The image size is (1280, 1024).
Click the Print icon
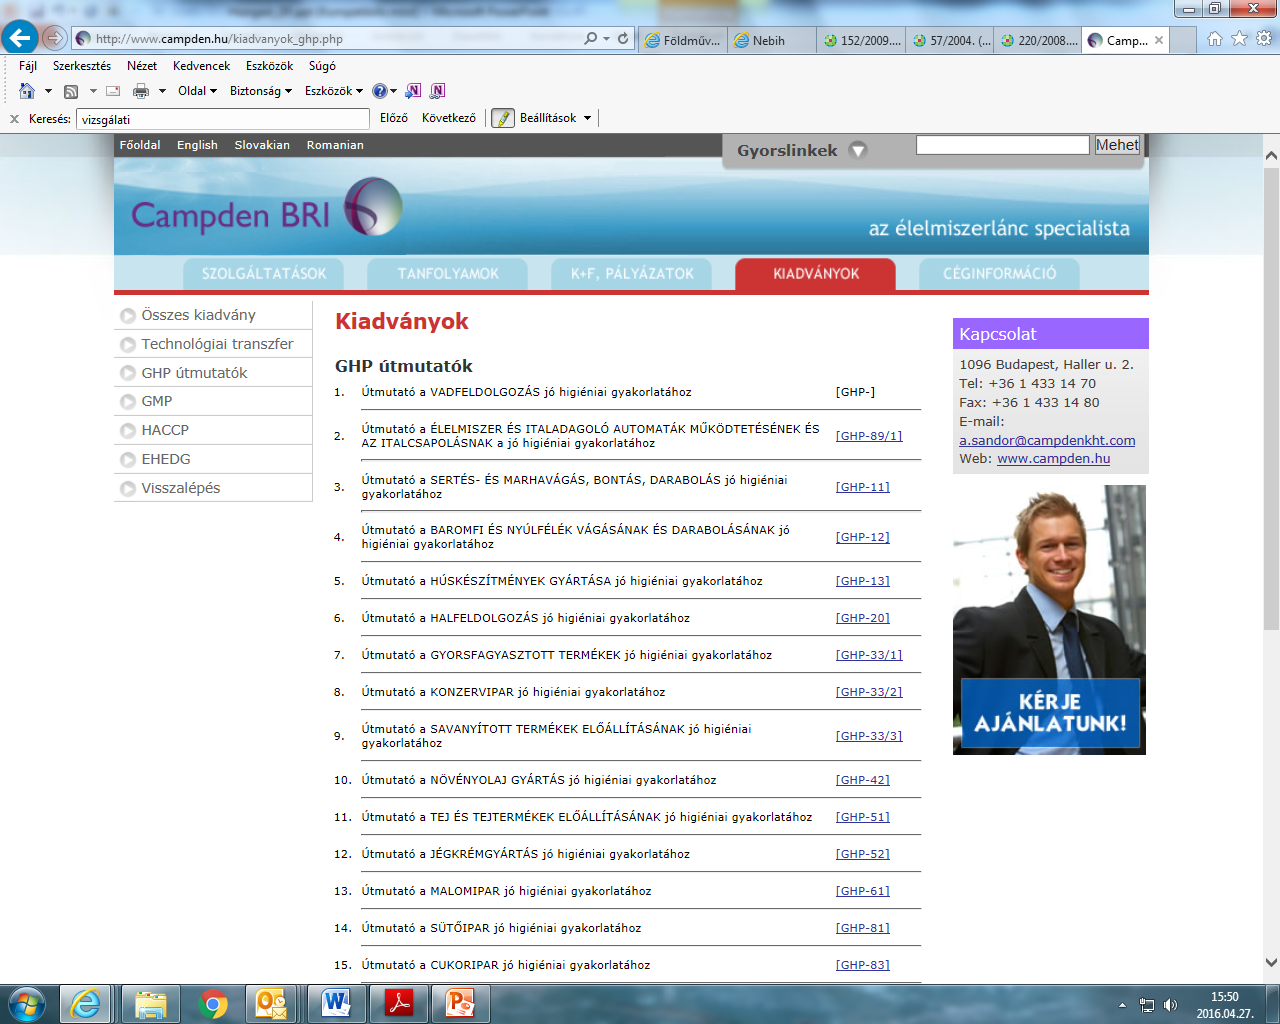pyautogui.click(x=141, y=91)
